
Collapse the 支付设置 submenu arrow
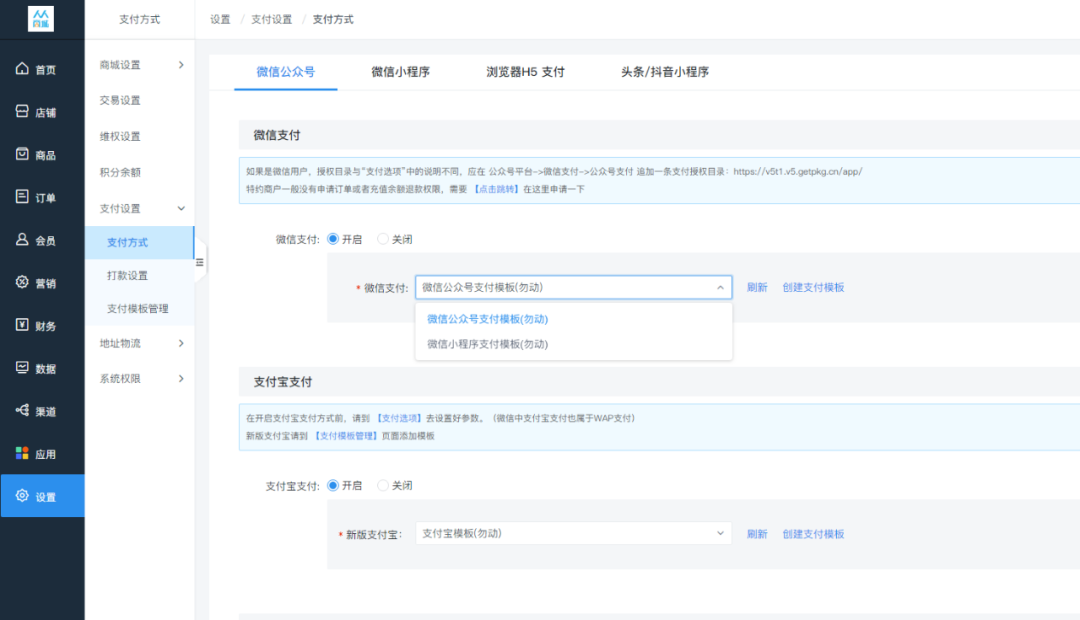181,208
